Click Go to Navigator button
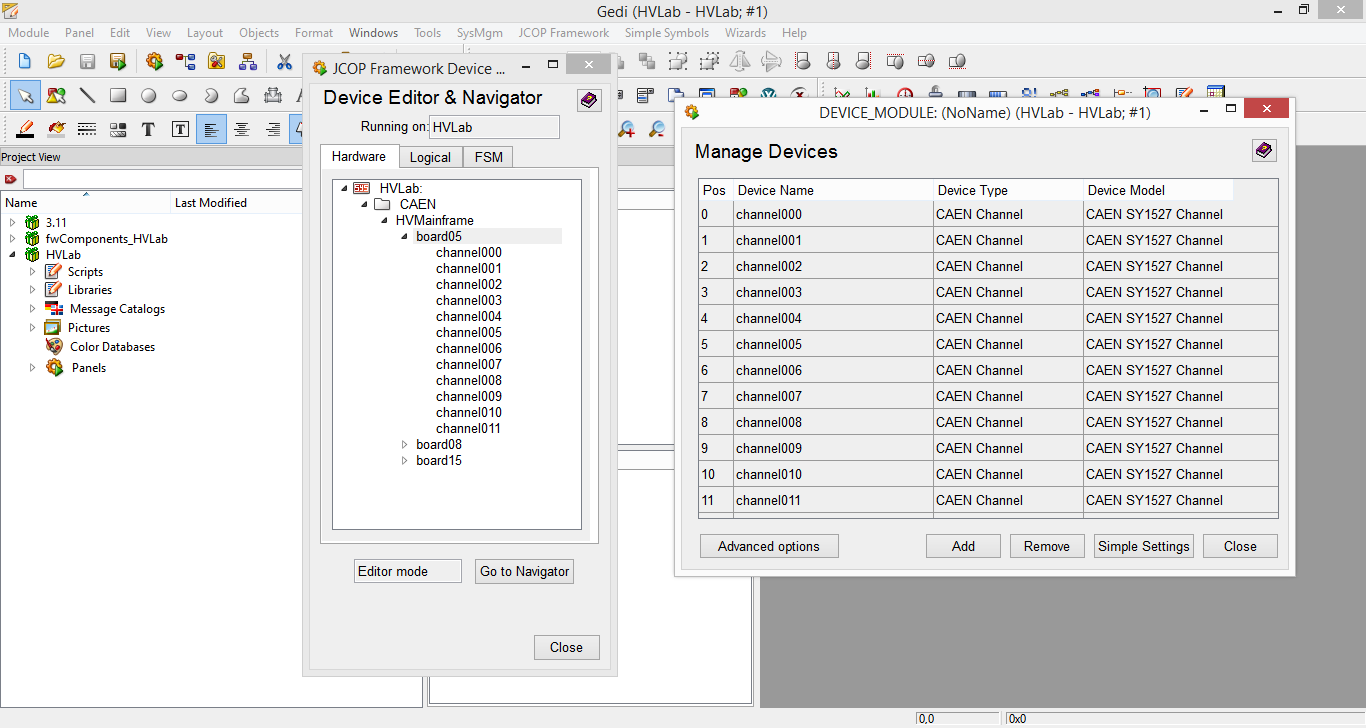This screenshot has height=728, width=1366. [524, 571]
